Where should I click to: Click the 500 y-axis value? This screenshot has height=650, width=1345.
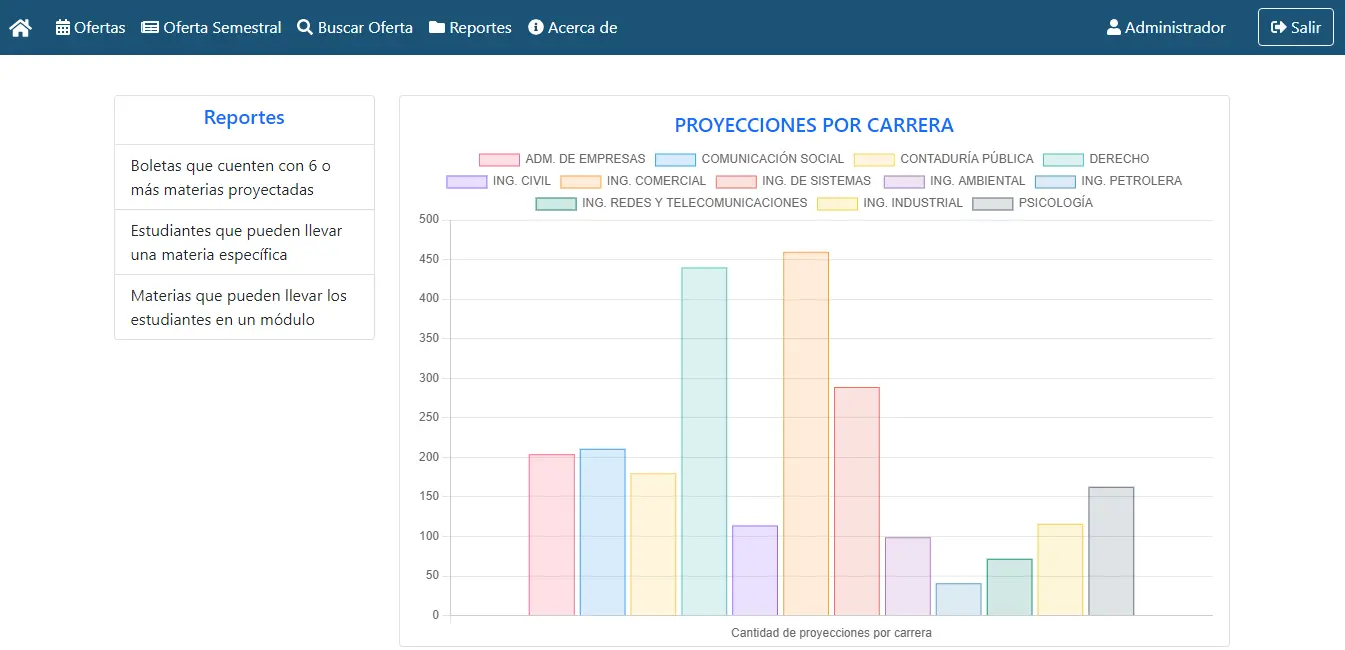point(429,219)
